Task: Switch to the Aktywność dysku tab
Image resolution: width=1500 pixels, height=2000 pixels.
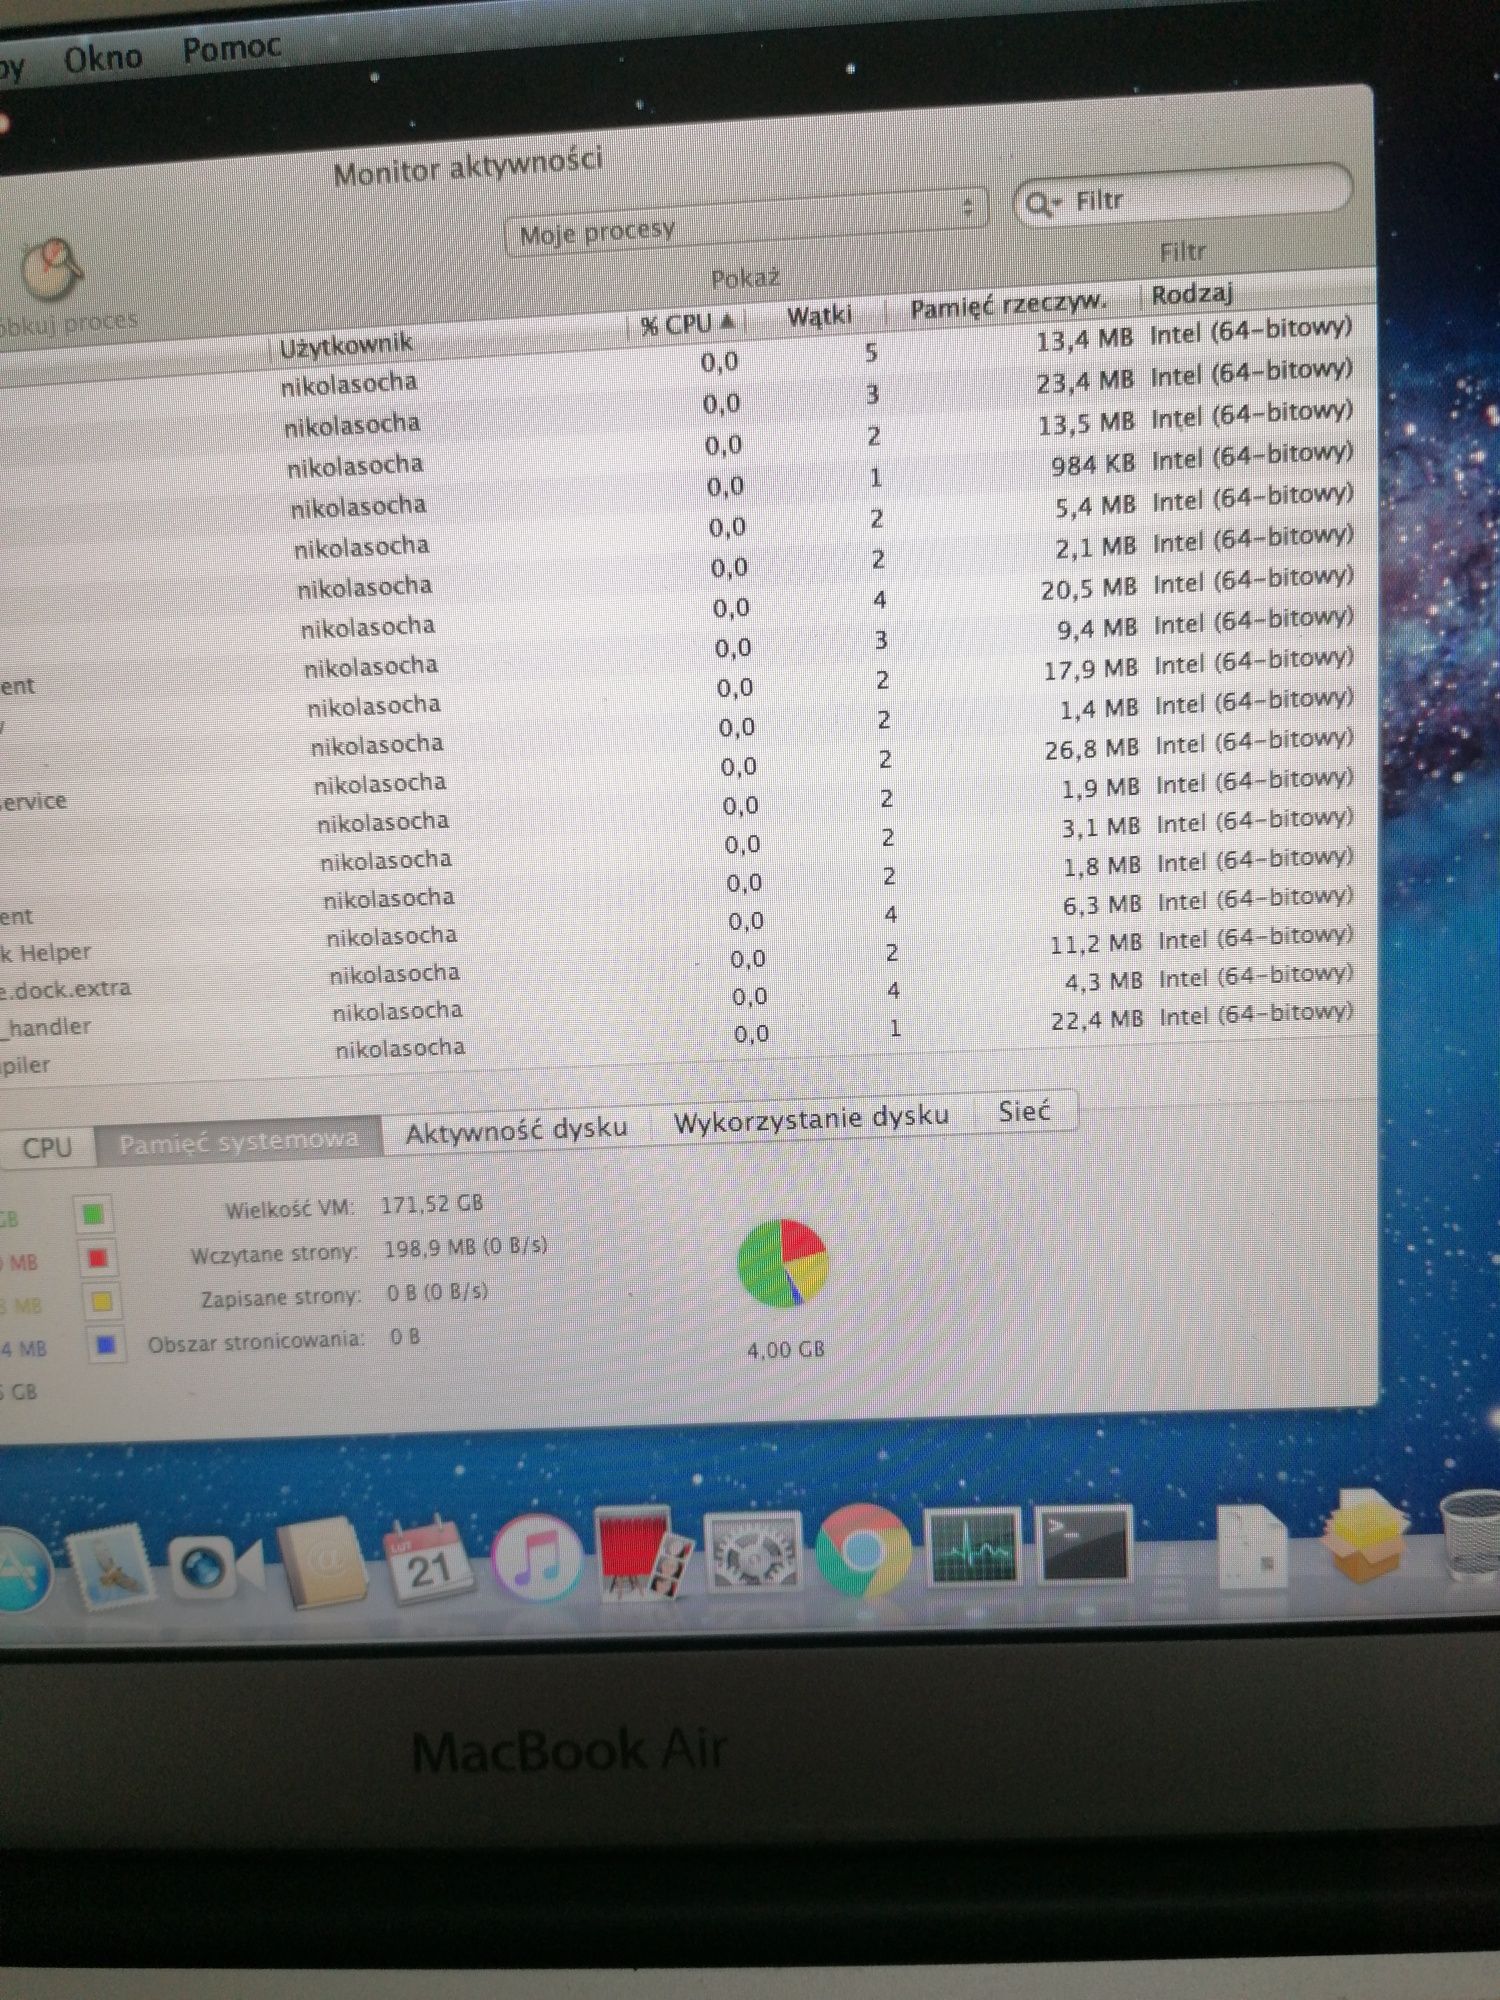Action: [x=516, y=1129]
